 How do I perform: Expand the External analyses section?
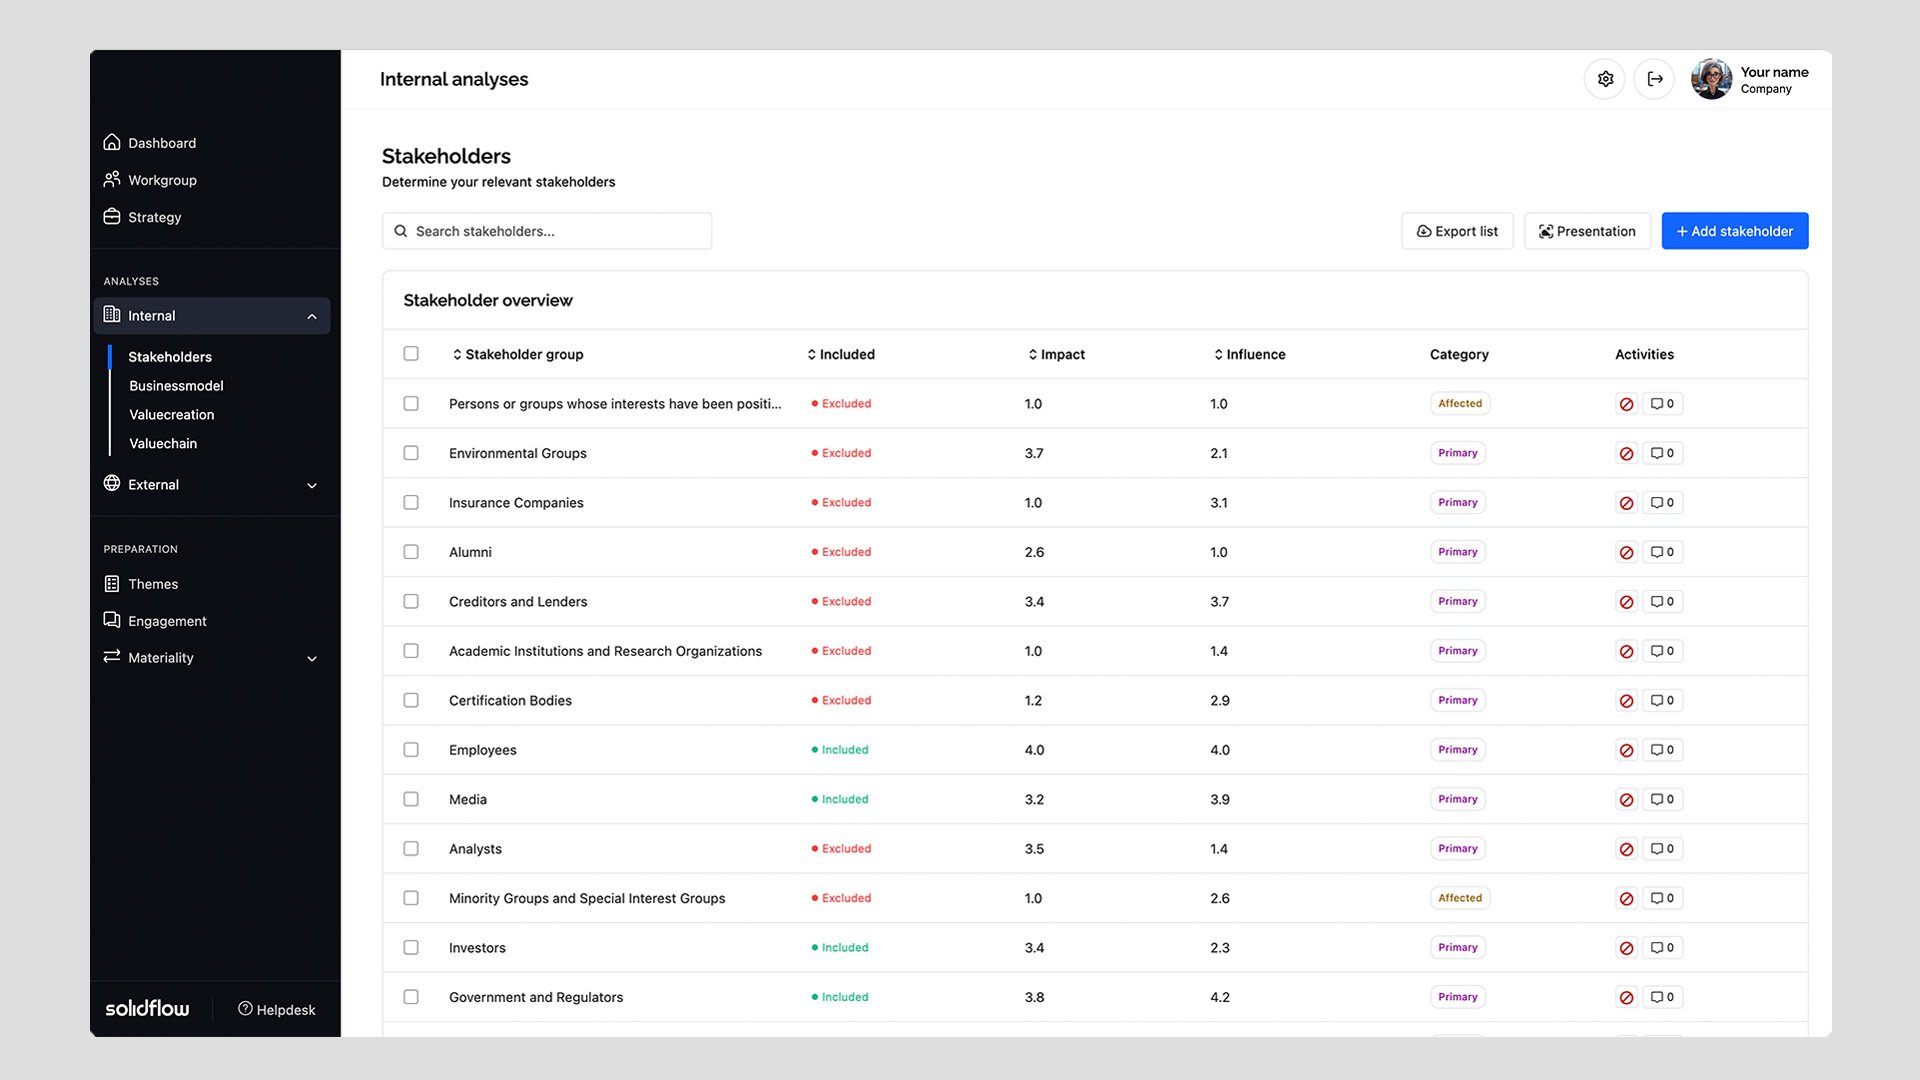click(312, 485)
